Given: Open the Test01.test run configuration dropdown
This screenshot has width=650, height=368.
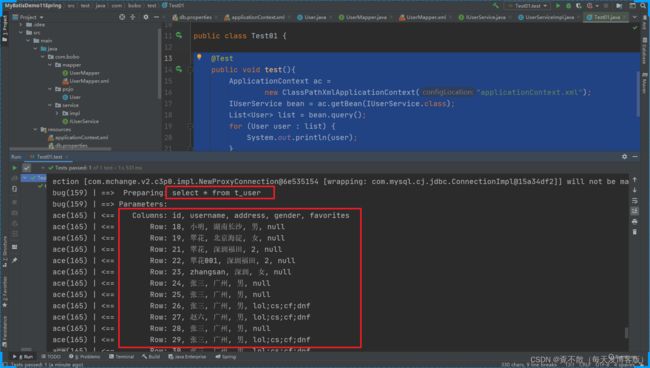Looking at the screenshot, I should coord(527,6).
